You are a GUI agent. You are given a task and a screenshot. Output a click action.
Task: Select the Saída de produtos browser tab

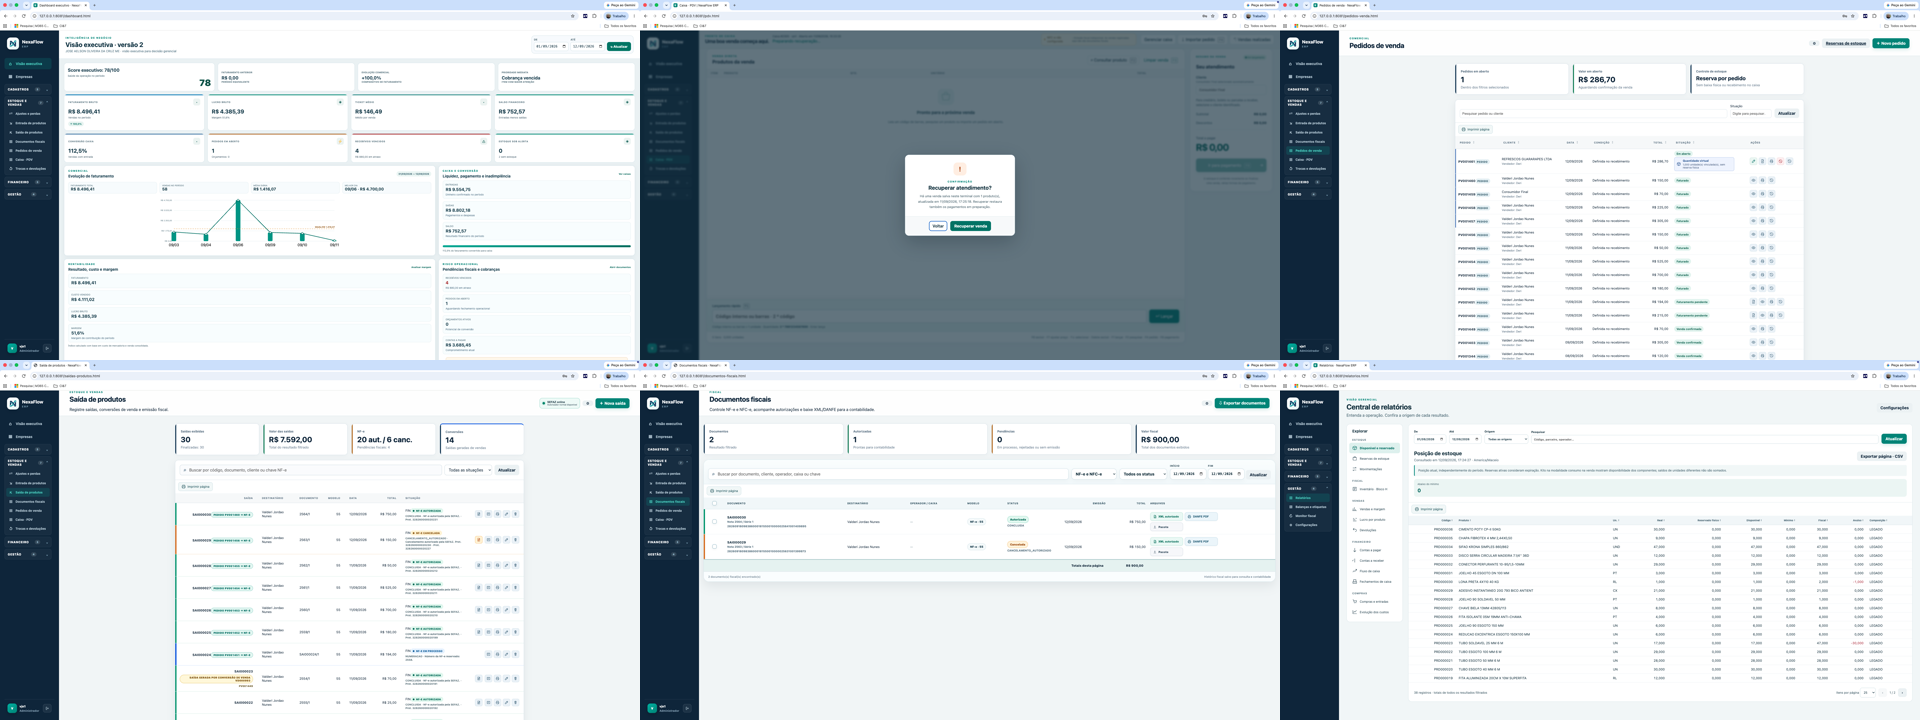tap(58, 365)
